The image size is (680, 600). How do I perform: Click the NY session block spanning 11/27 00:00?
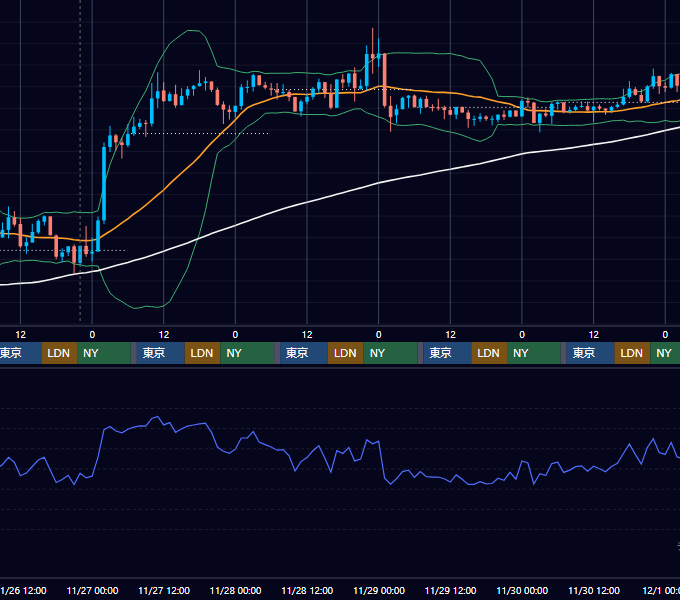pos(104,353)
